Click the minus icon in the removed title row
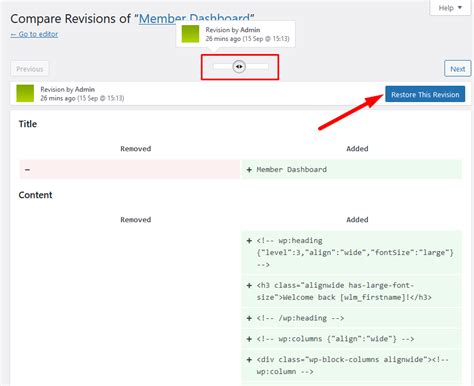The width and height of the screenshot is (474, 386). 27,170
